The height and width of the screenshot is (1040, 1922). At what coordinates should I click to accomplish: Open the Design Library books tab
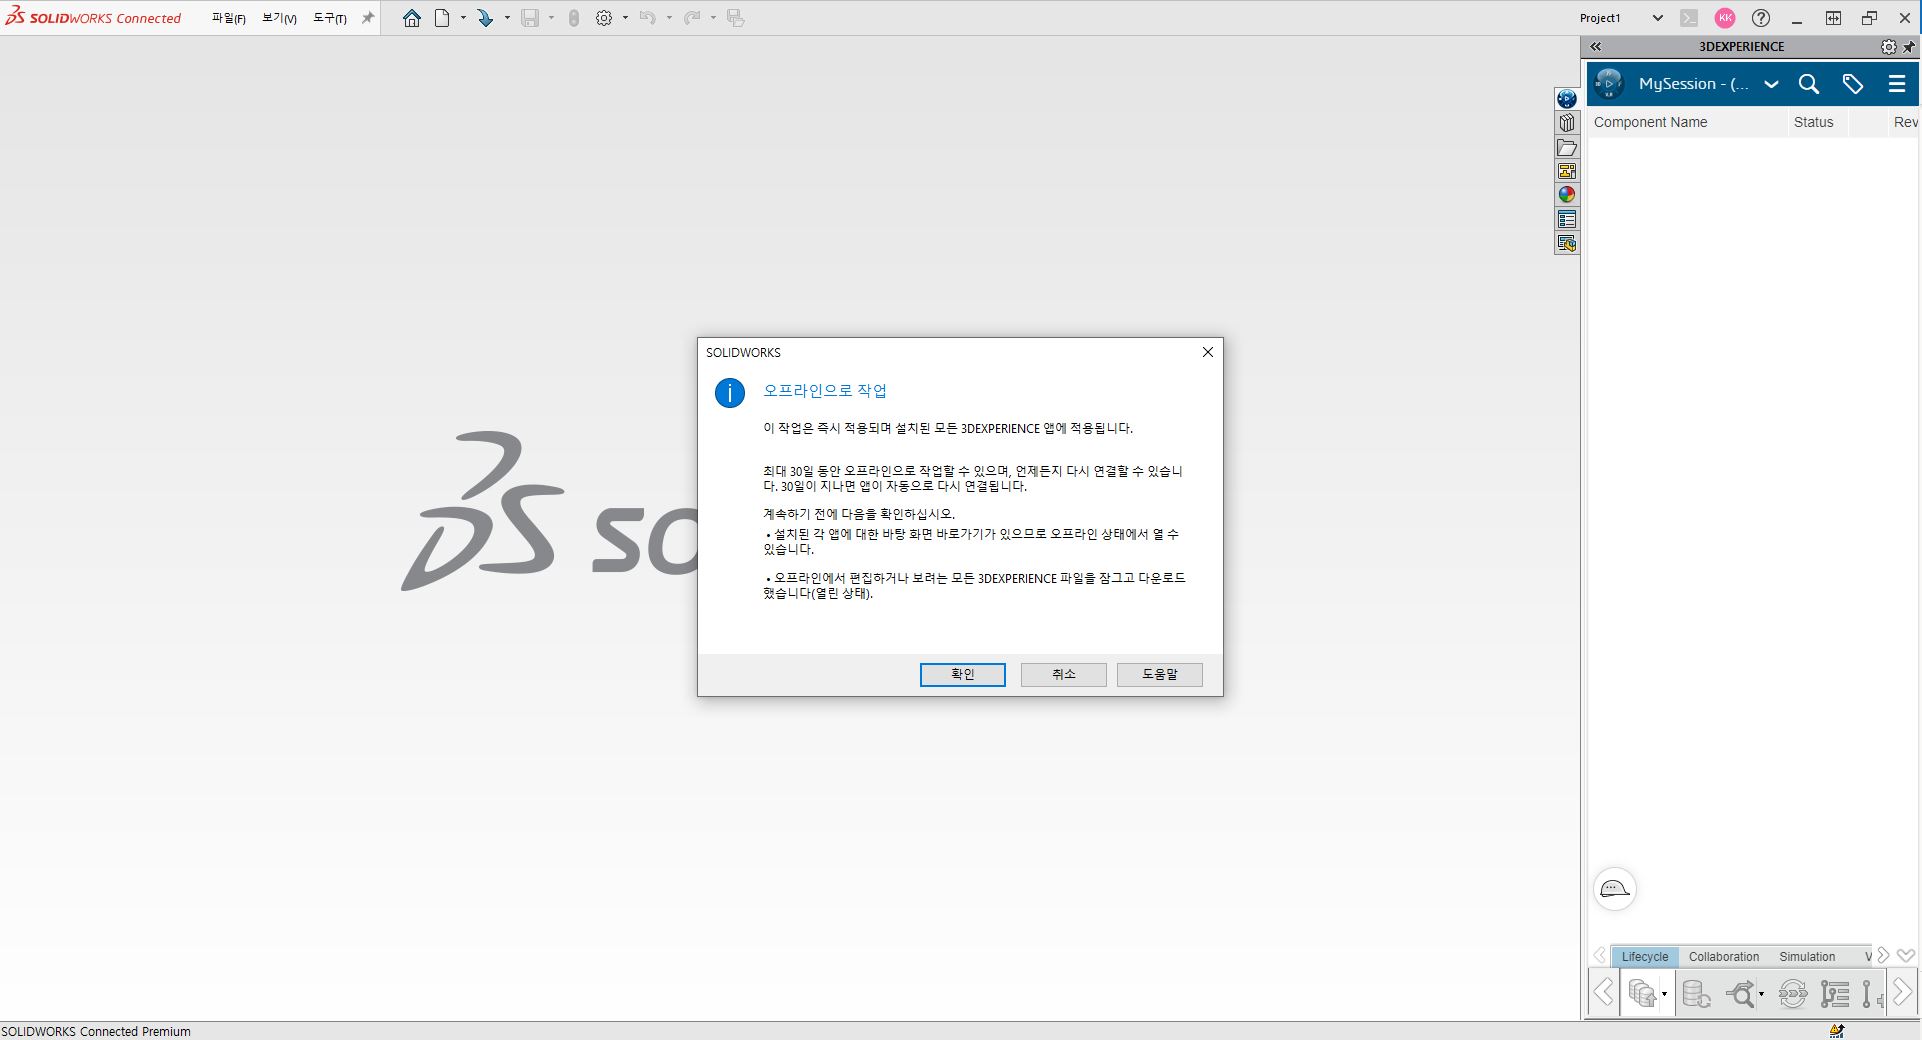1567,123
